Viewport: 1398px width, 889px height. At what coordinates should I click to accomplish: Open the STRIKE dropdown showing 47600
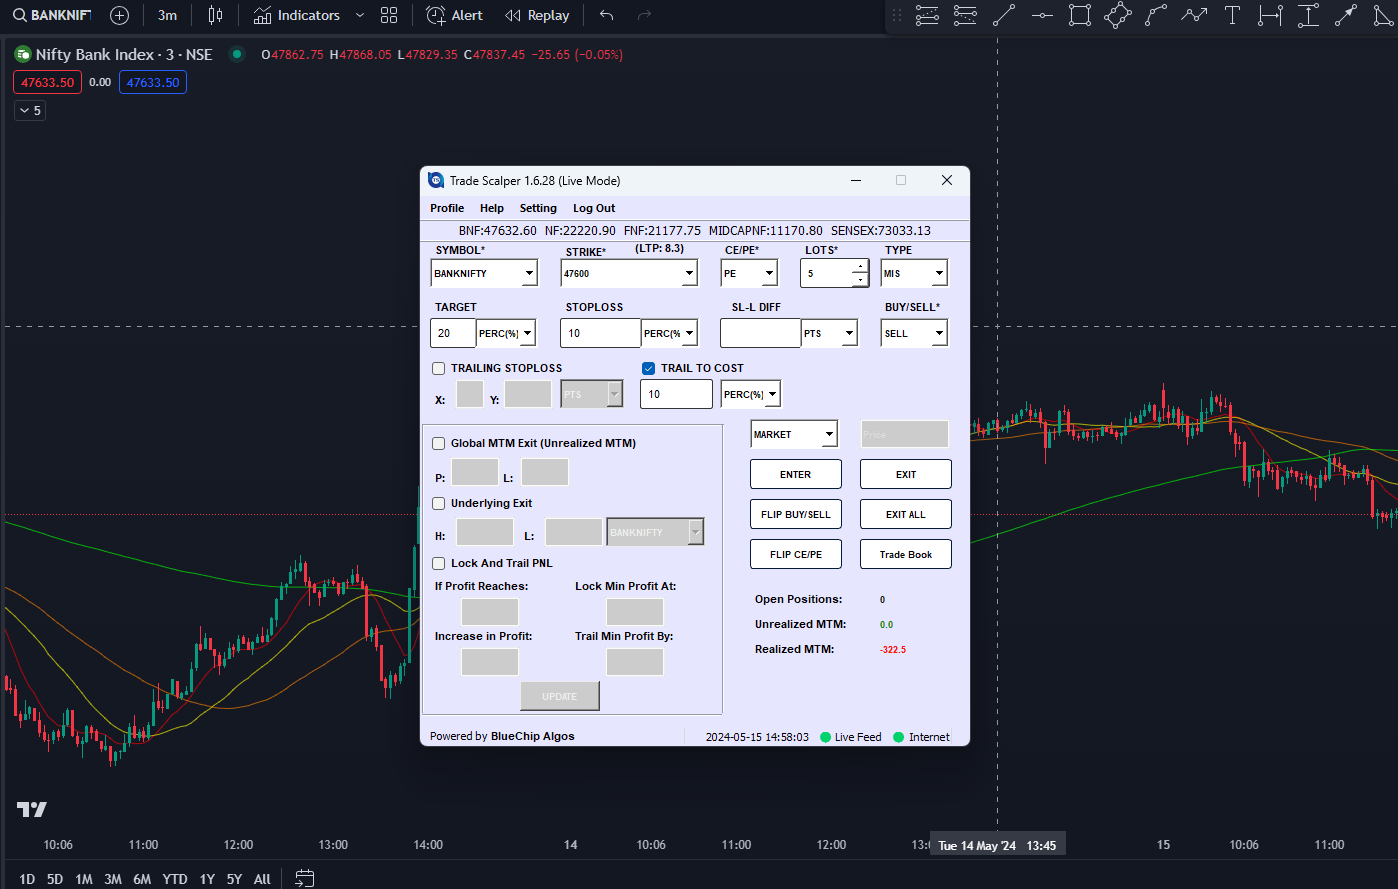(x=629, y=273)
